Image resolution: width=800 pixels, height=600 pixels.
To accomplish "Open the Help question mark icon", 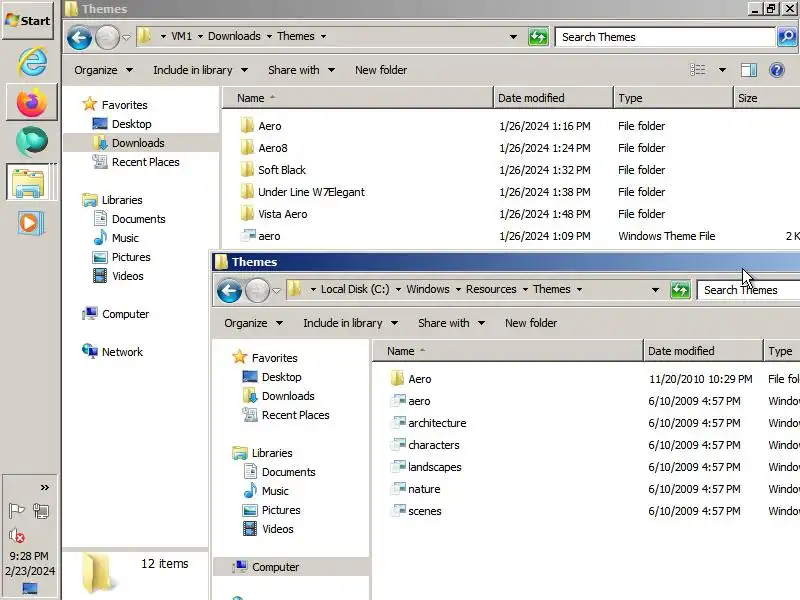I will pyautogui.click(x=777, y=70).
